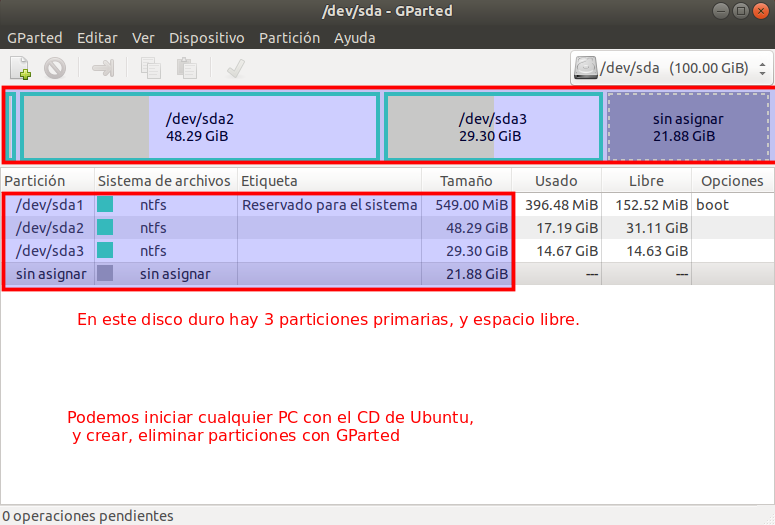Close the GParted window
This screenshot has width=775, height=525.
[761, 10]
